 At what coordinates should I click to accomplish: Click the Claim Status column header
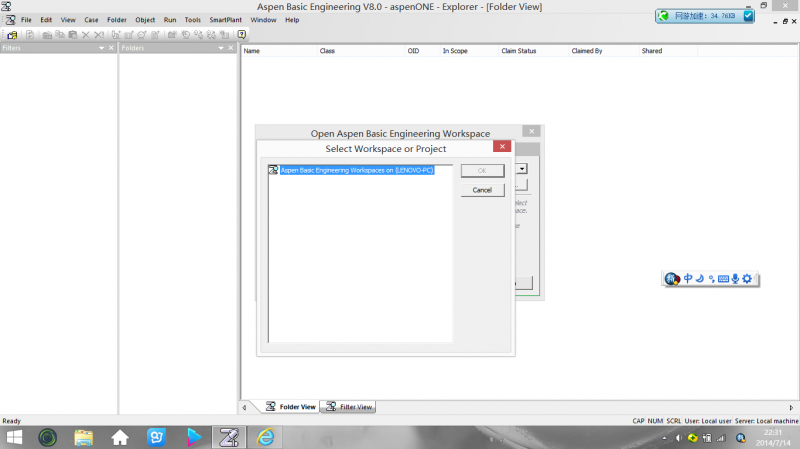click(533, 51)
